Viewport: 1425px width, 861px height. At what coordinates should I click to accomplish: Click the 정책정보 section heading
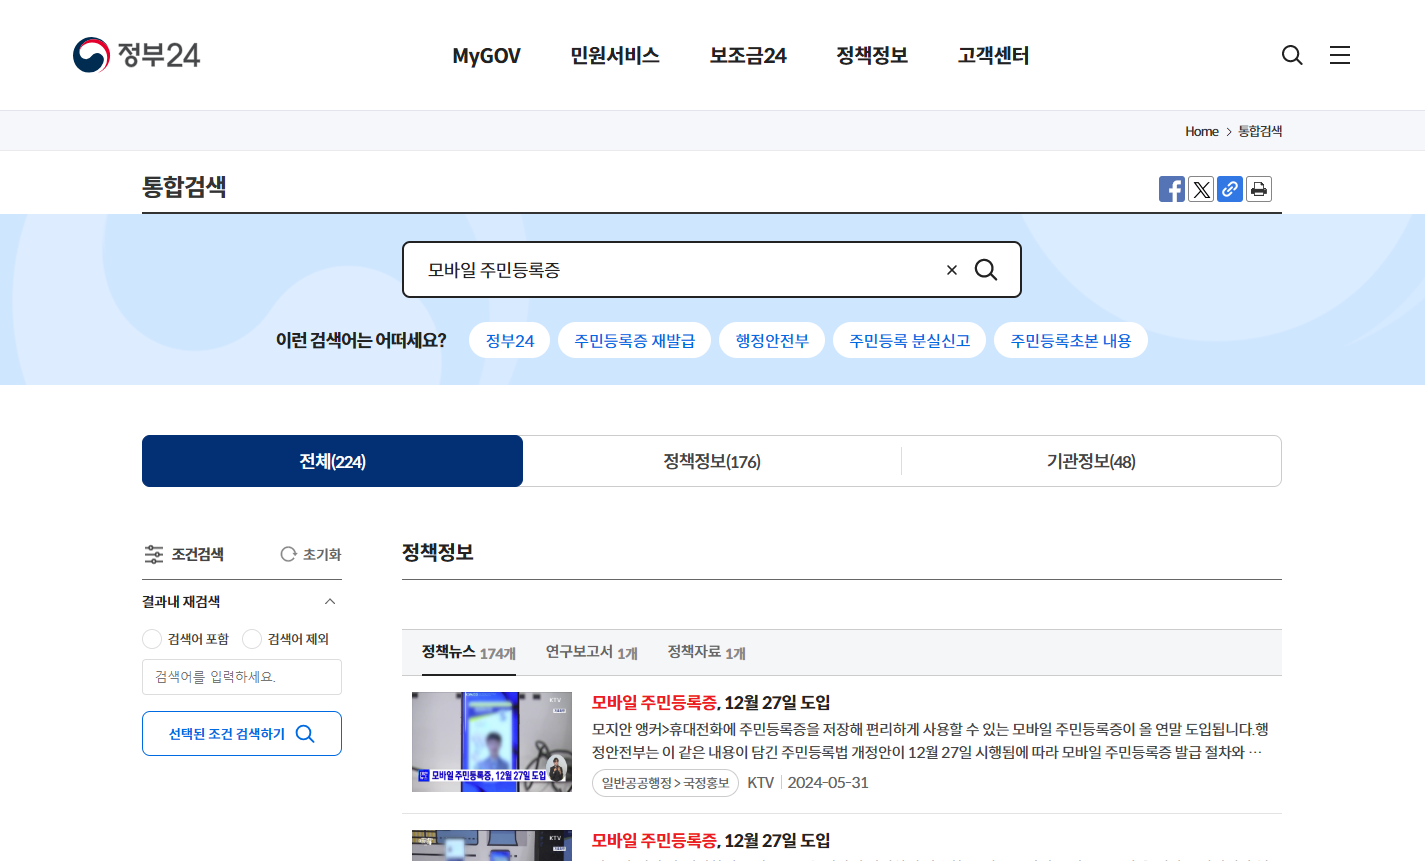437,552
